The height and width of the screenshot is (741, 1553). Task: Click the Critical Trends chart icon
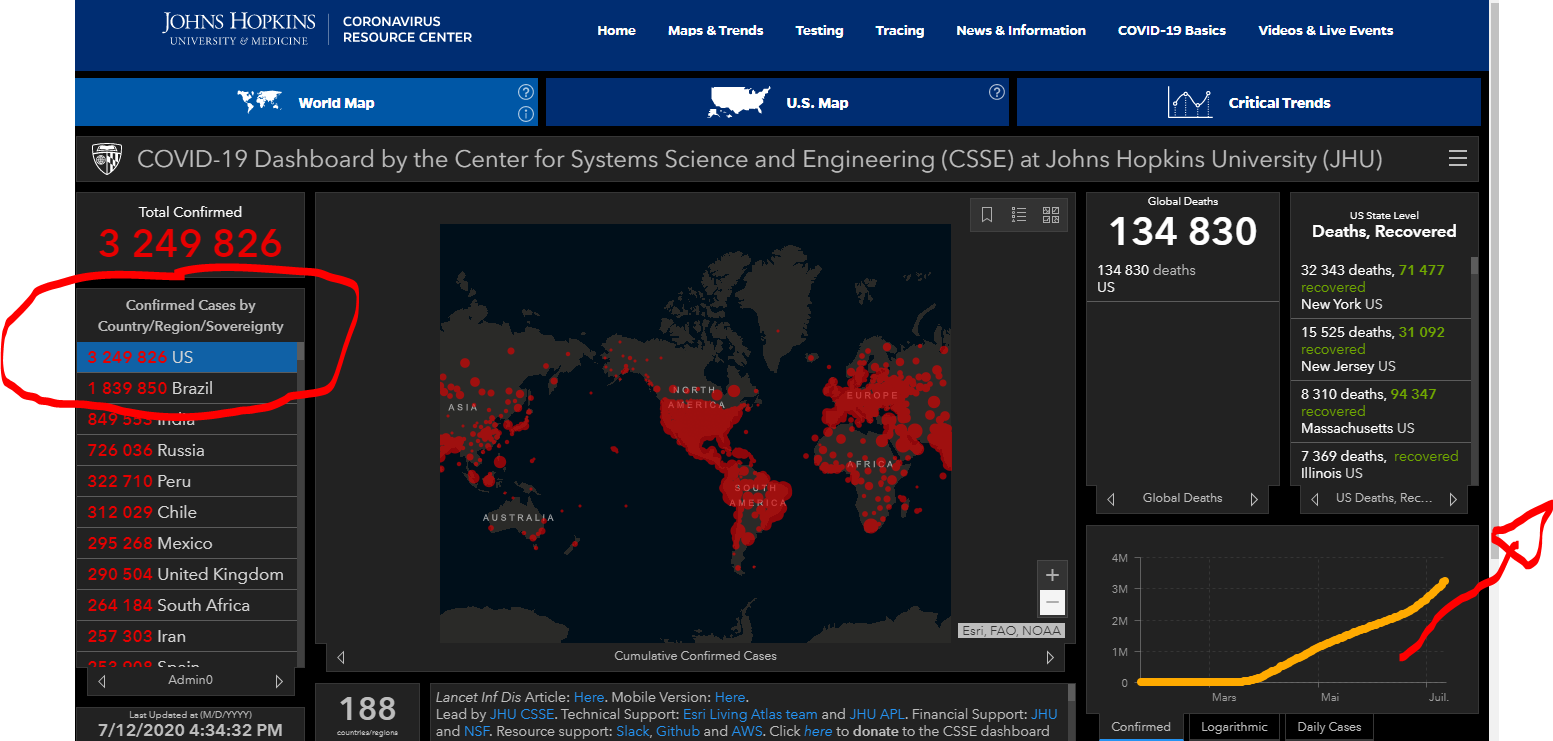1190,102
